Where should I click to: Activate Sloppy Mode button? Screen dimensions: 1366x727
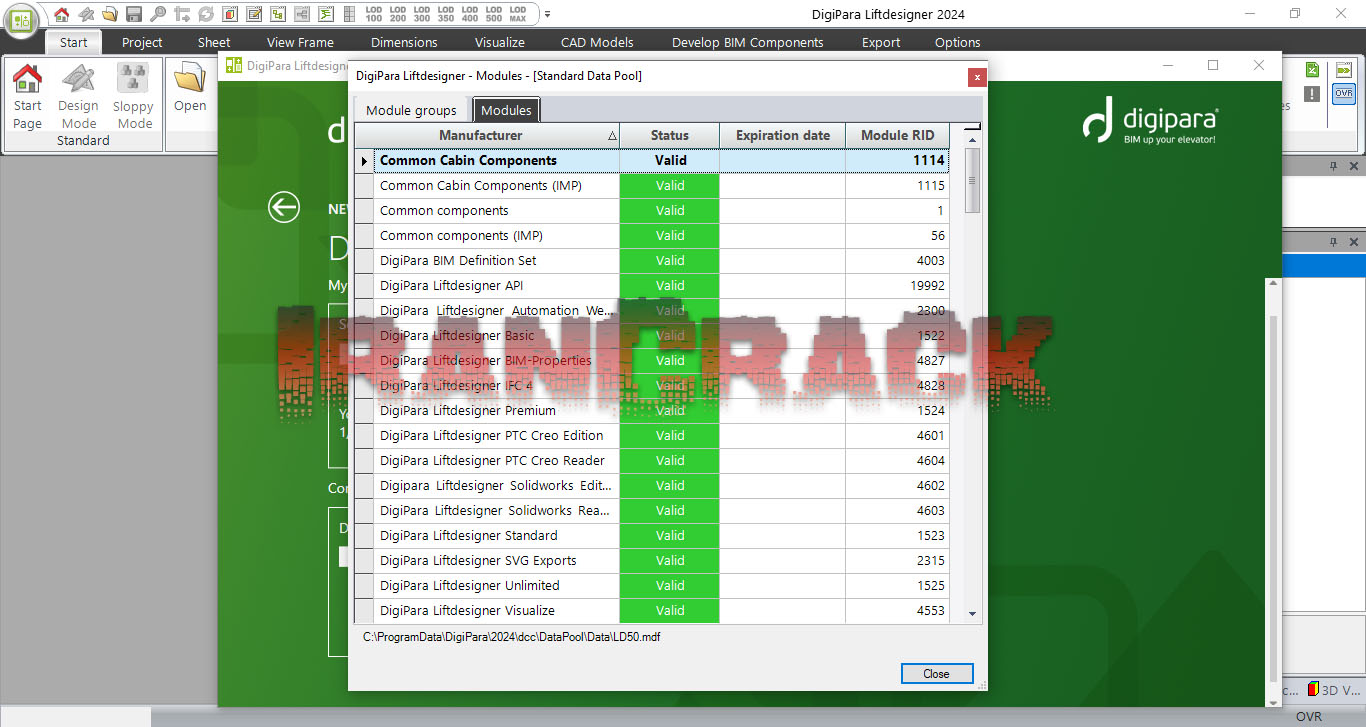pyautogui.click(x=133, y=95)
